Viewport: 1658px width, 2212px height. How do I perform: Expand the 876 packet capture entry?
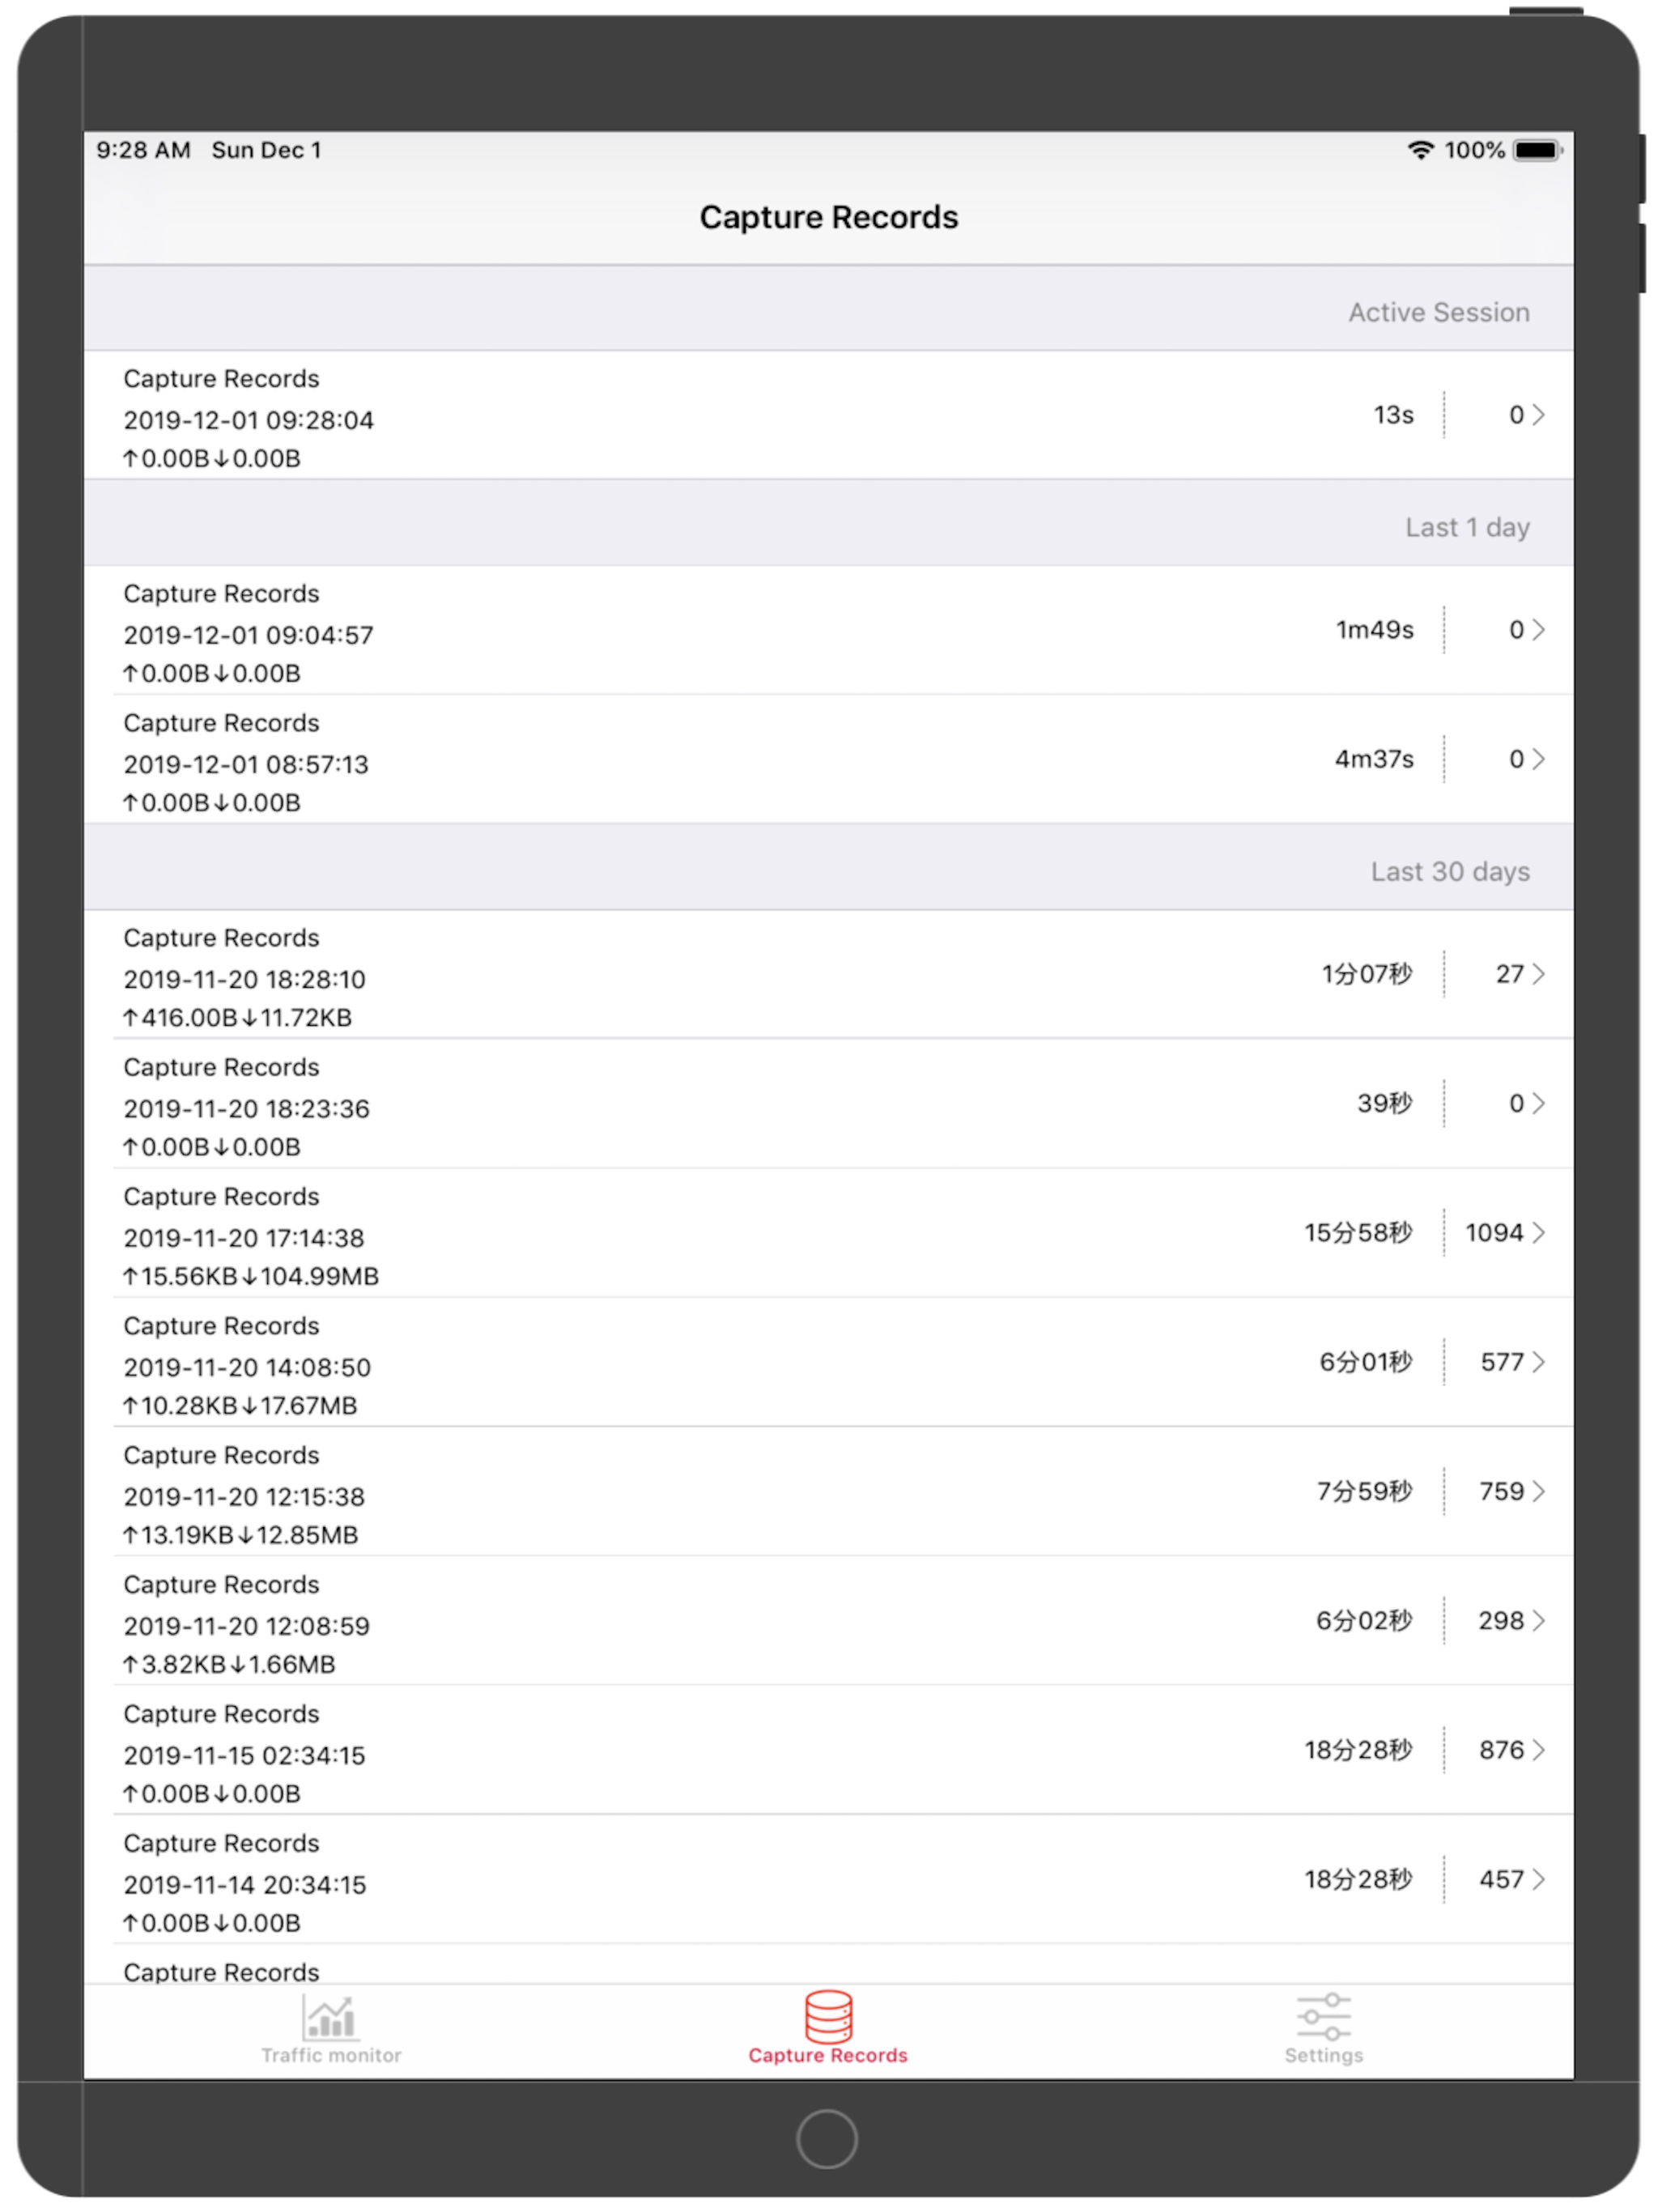point(1541,1750)
